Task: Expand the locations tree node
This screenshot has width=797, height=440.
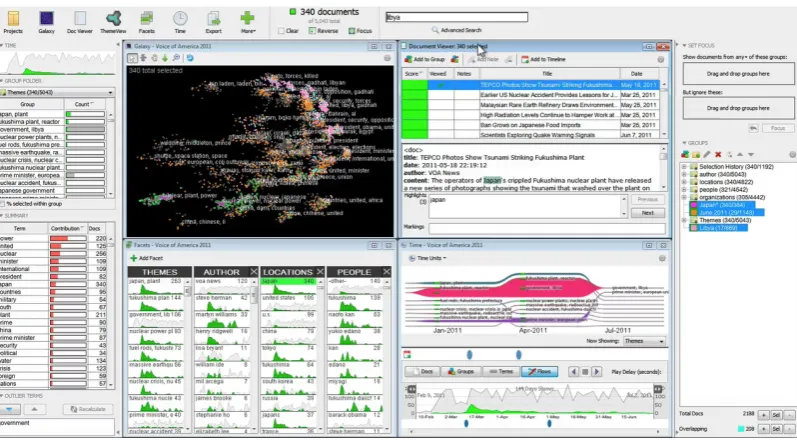Action: coord(684,182)
